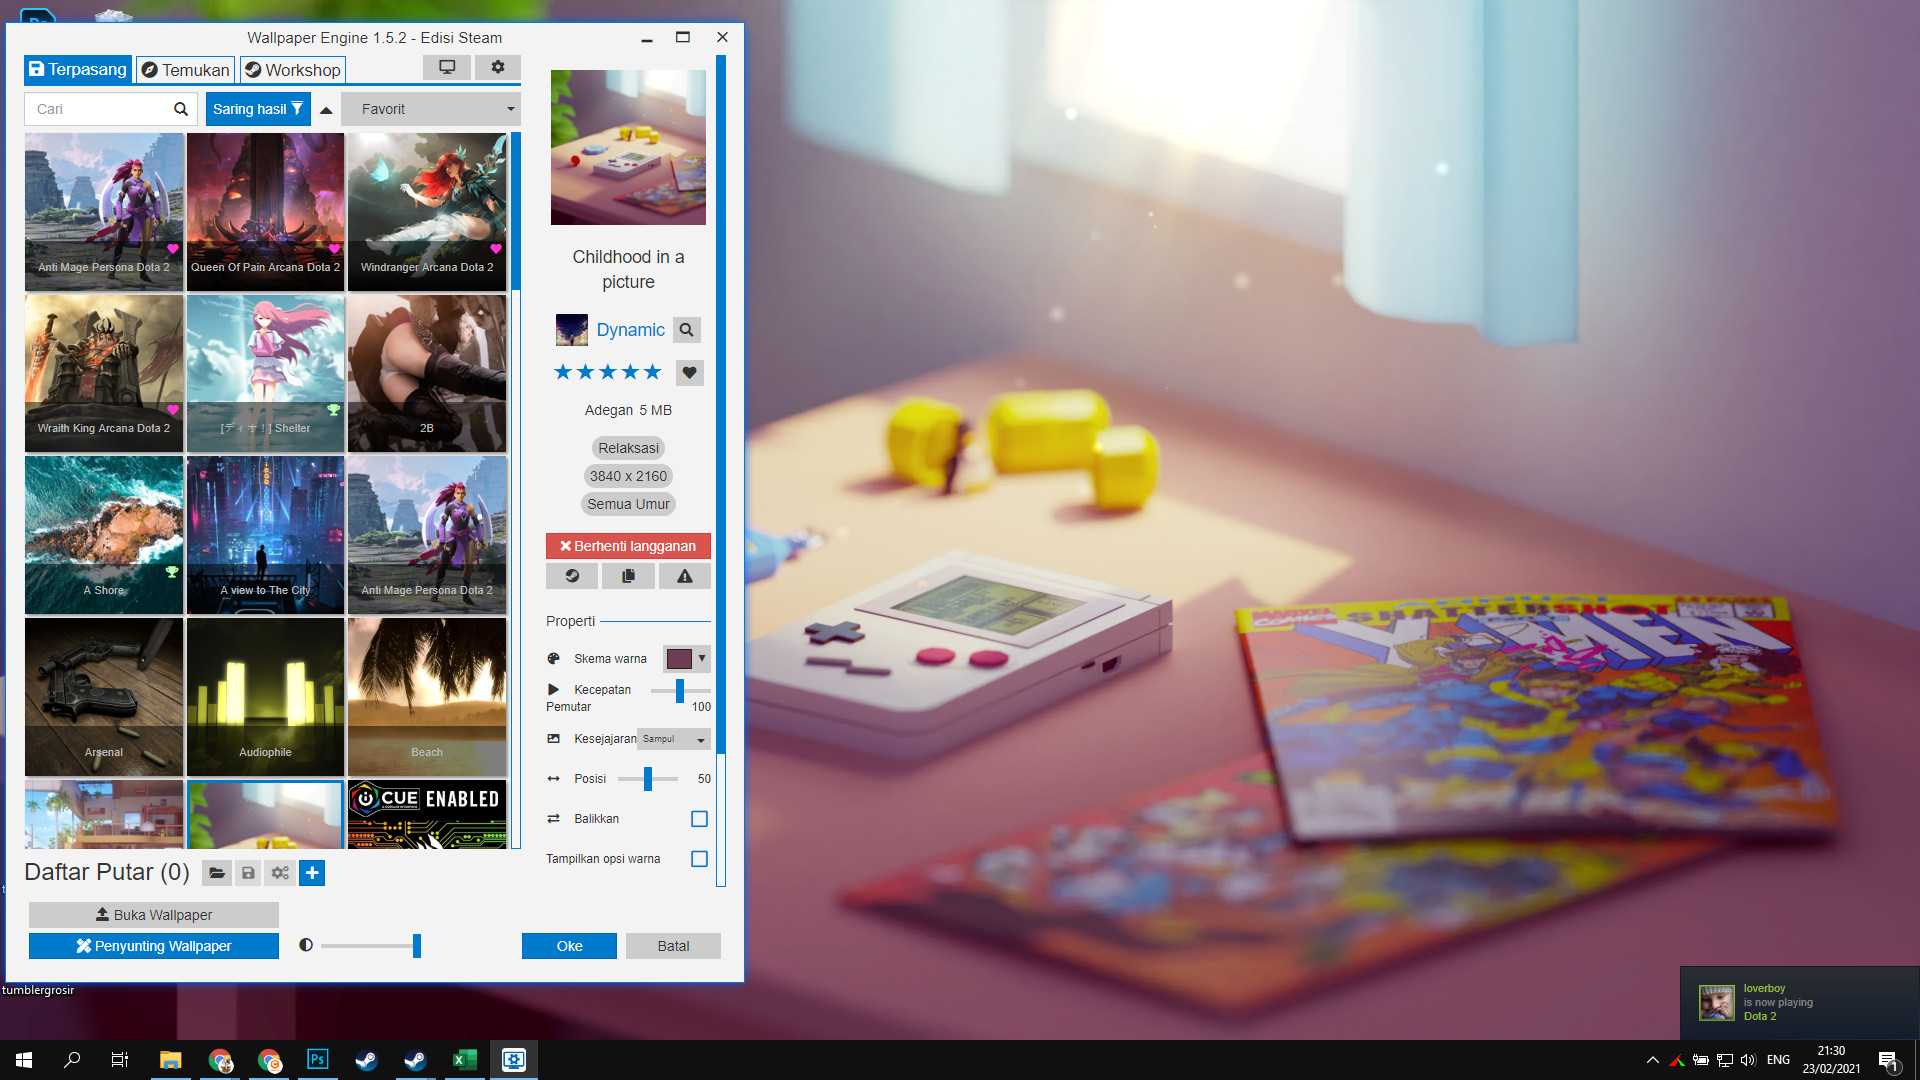Enable Tampilkan opsi warna checkbox

click(699, 858)
